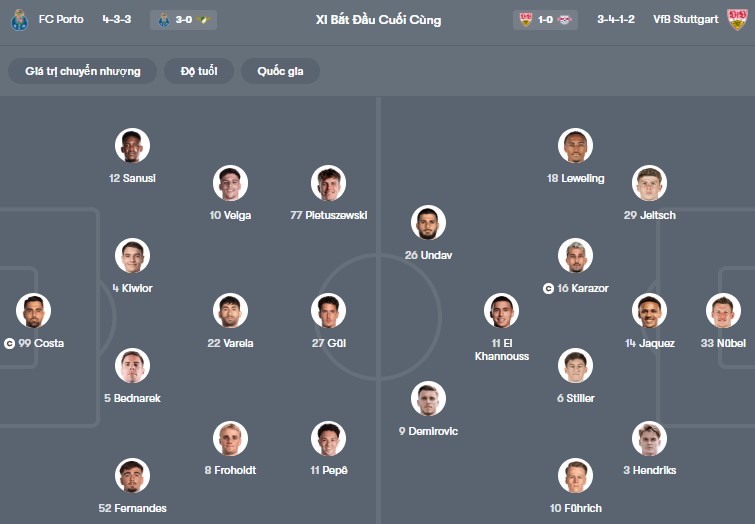
Task: Click Demirovic's player avatar
Action: [x=428, y=399]
